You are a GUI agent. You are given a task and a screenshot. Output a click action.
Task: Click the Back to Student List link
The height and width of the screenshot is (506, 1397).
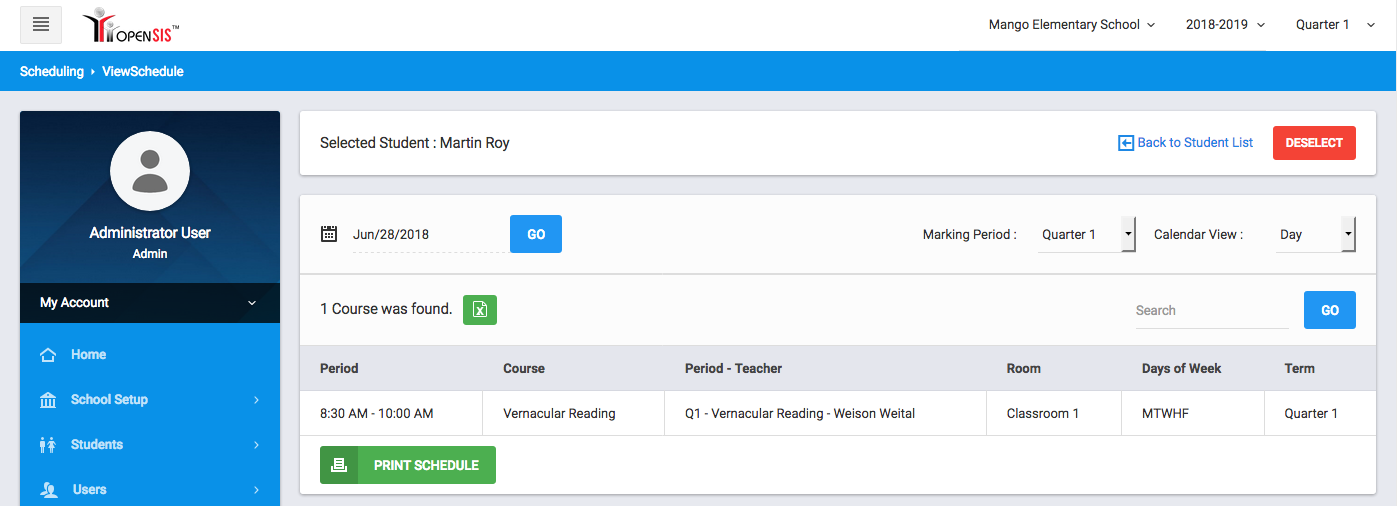click(1186, 143)
